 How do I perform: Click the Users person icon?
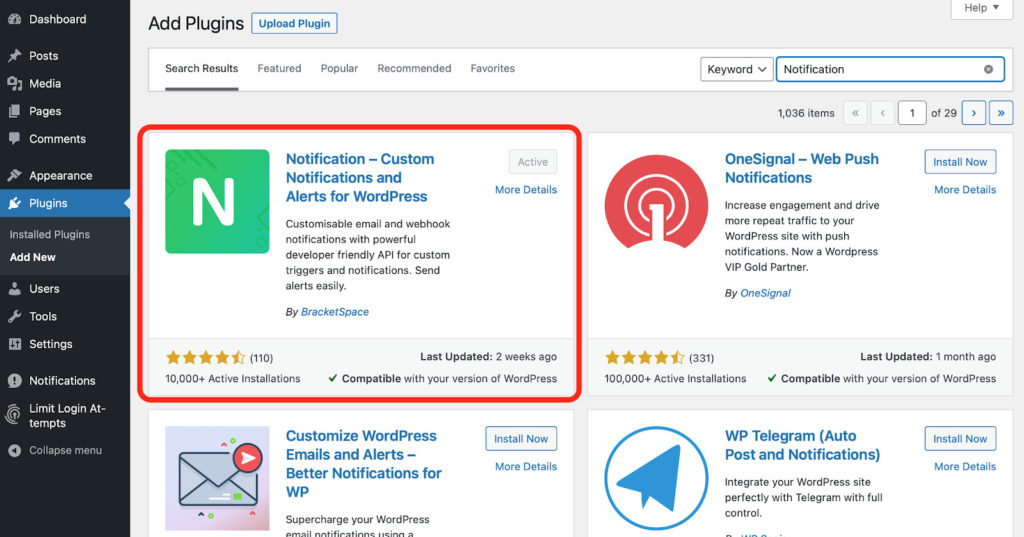click(14, 288)
